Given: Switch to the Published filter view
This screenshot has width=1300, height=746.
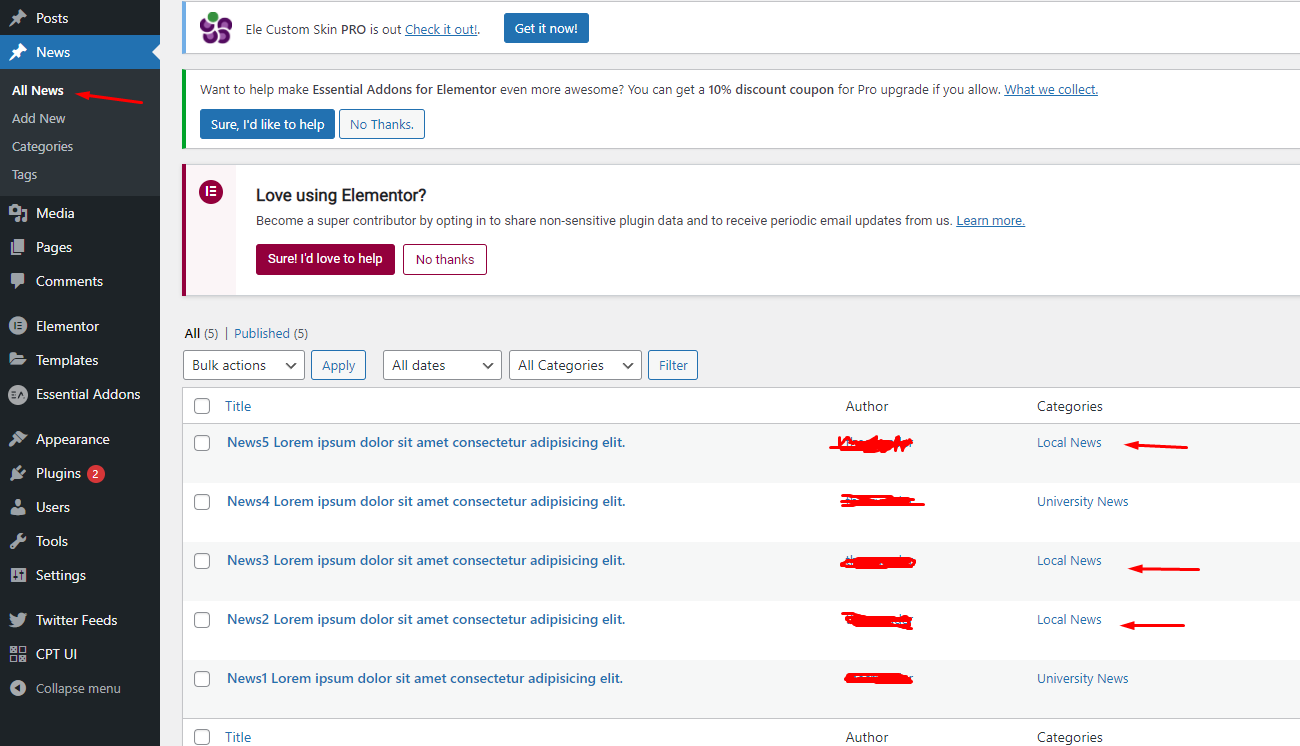Looking at the screenshot, I should click(262, 333).
